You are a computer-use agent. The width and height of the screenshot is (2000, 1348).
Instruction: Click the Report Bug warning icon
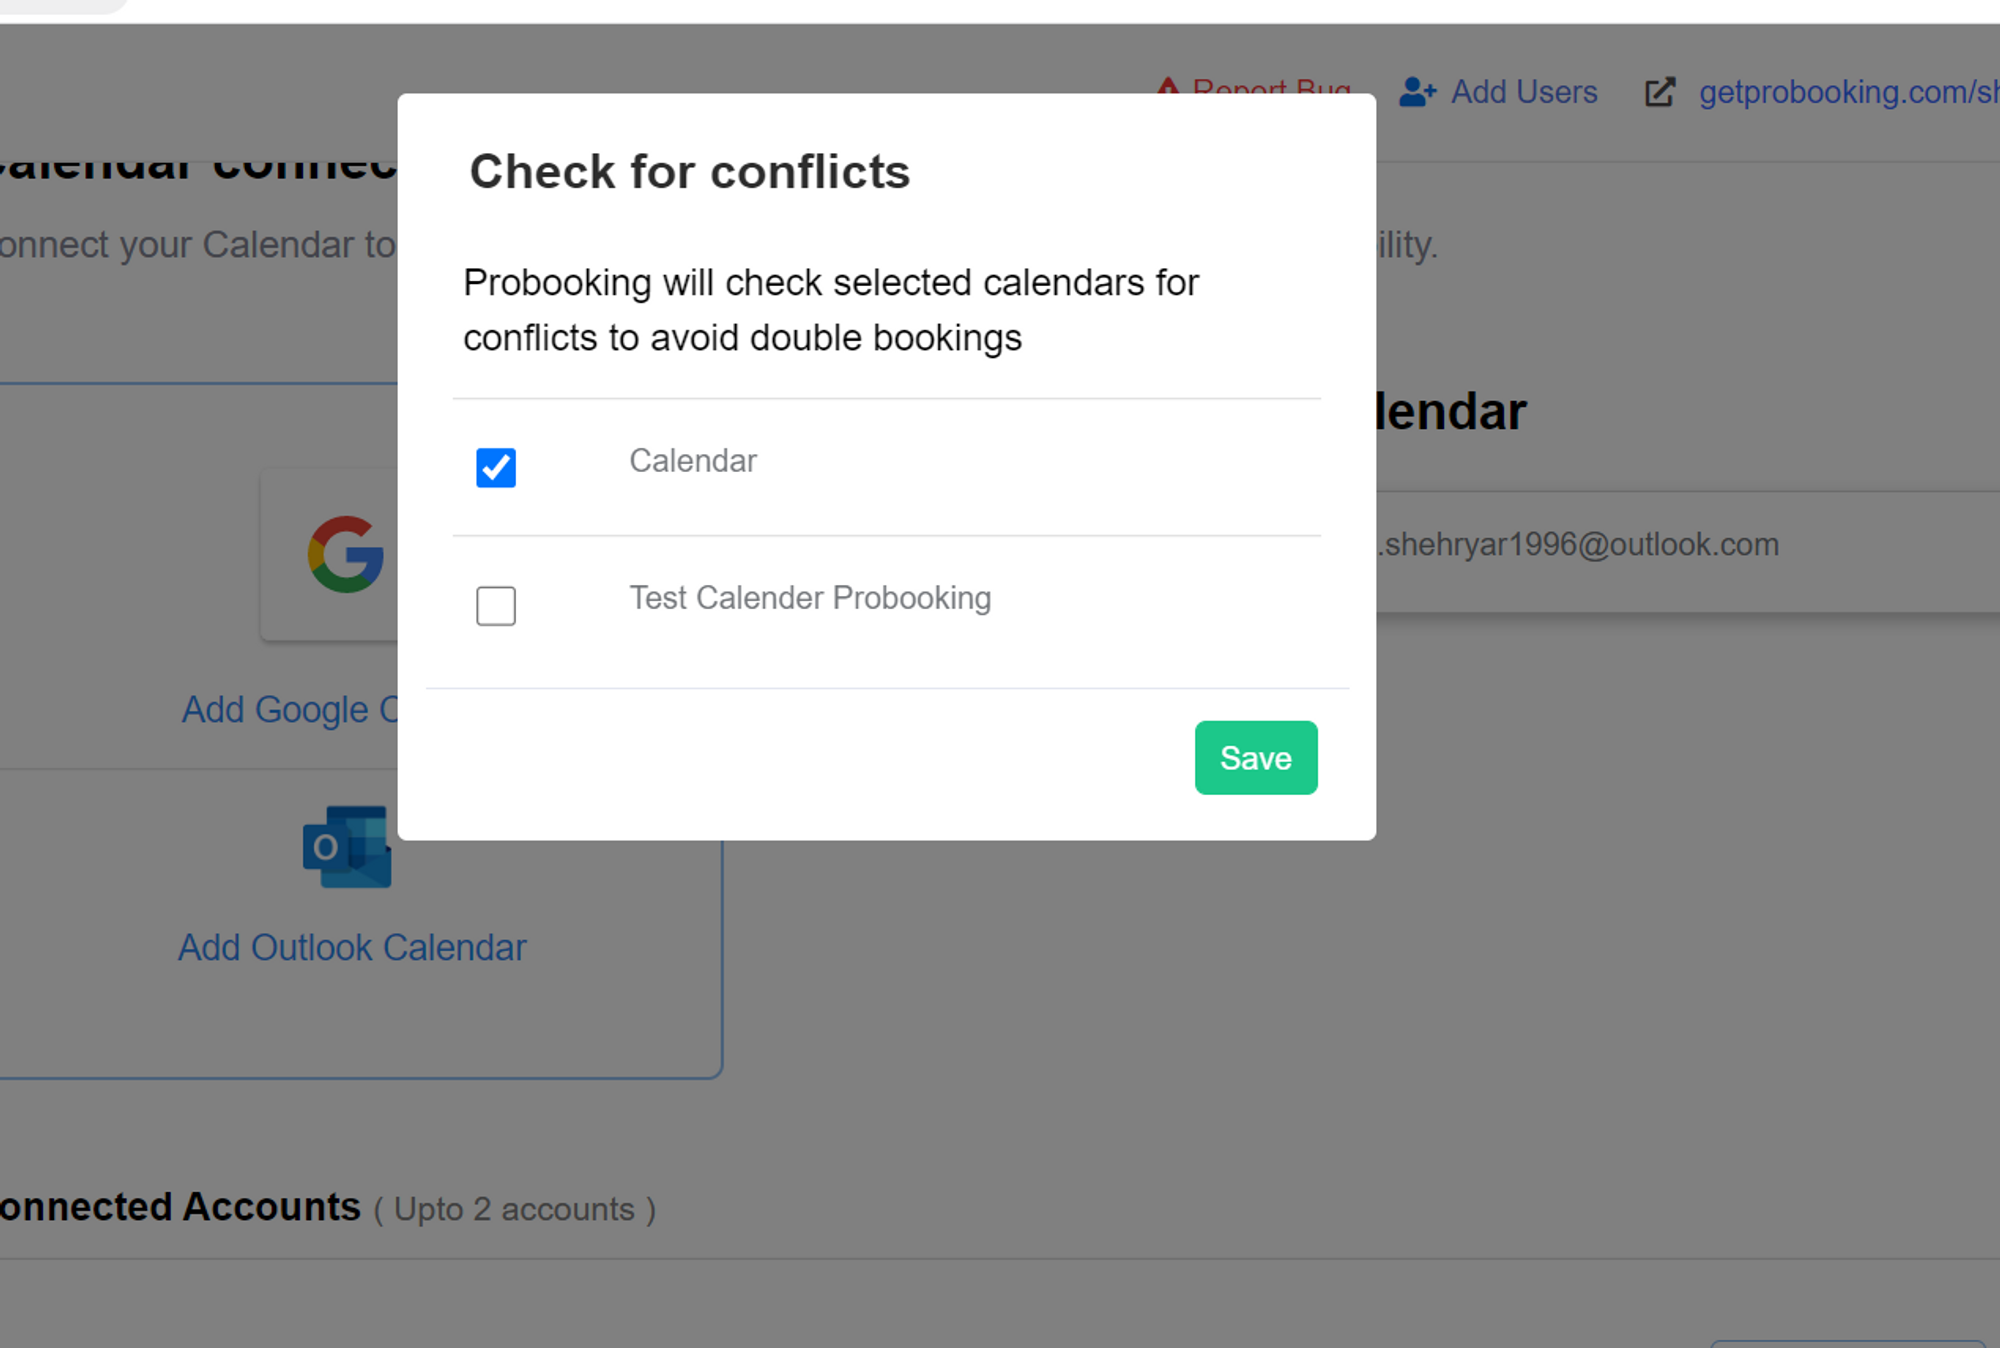tap(1167, 86)
